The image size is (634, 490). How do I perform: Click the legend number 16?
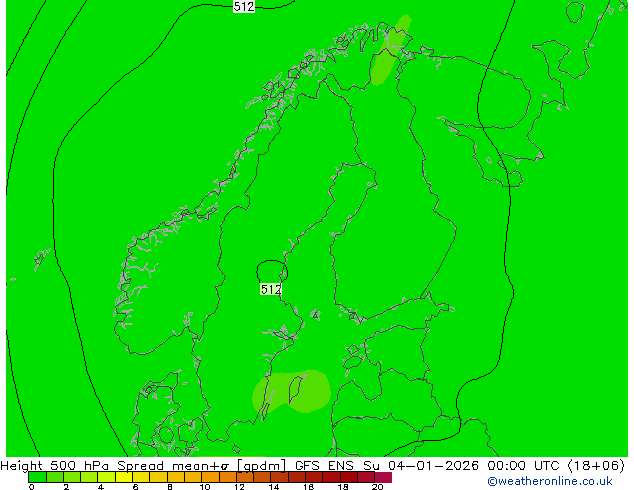pyautogui.click(x=309, y=487)
